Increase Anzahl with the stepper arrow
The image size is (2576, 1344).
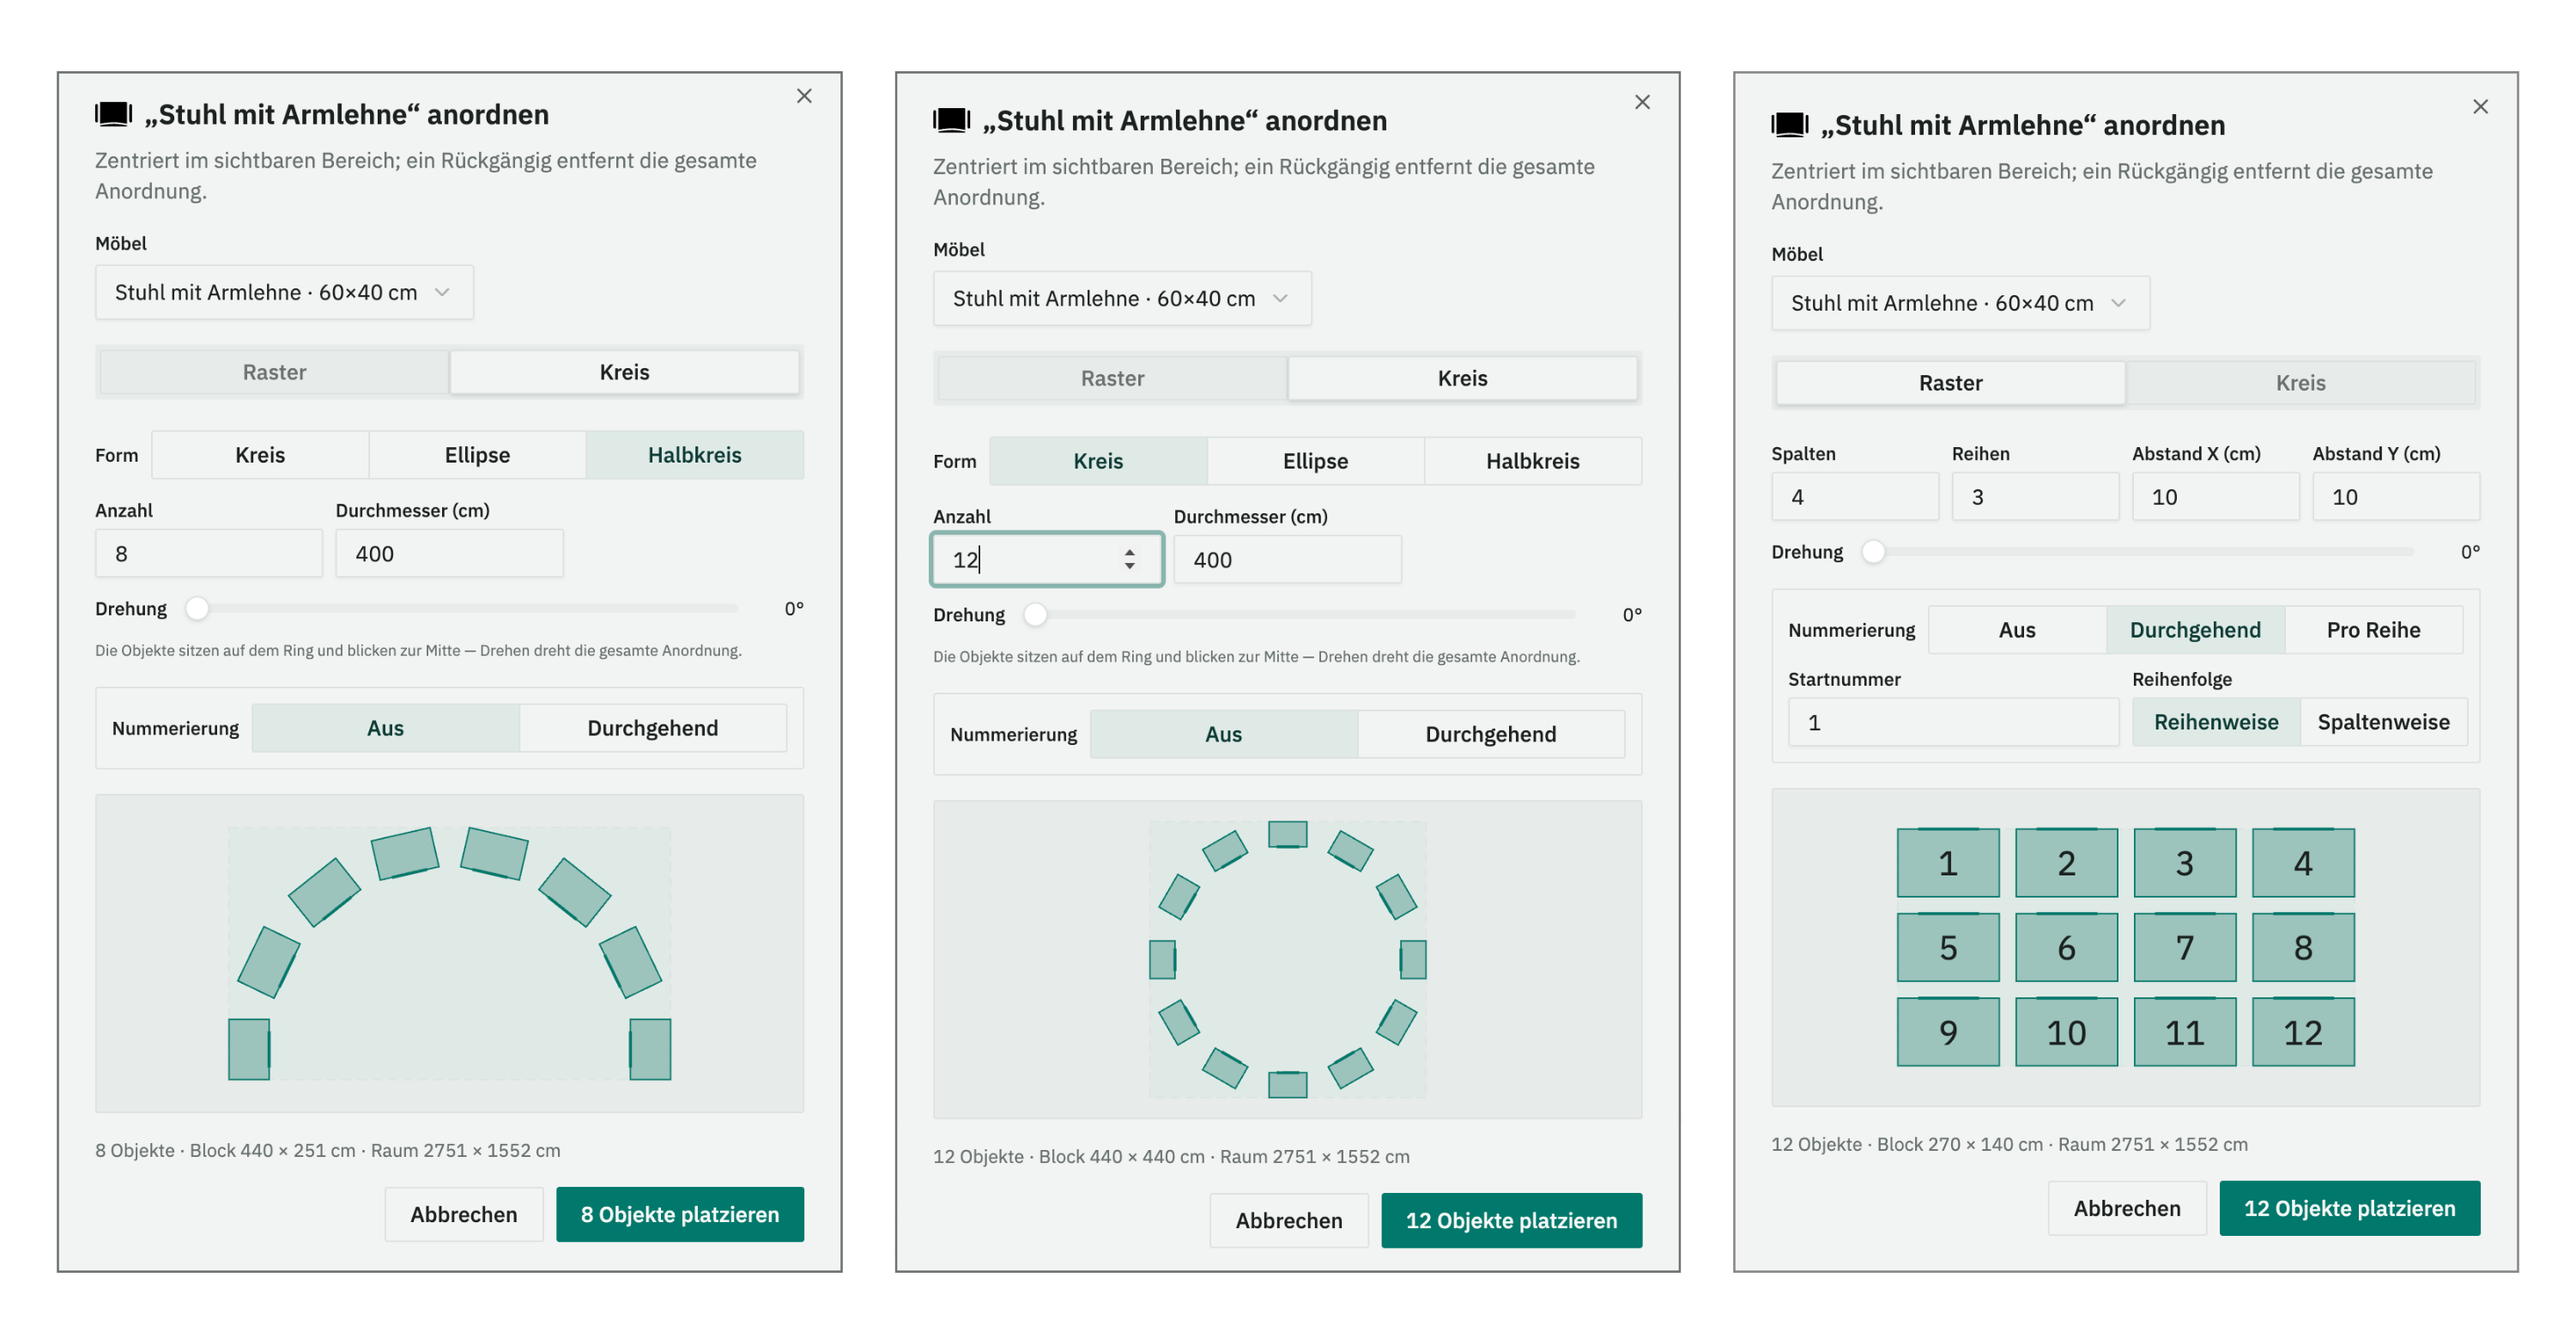(1129, 552)
